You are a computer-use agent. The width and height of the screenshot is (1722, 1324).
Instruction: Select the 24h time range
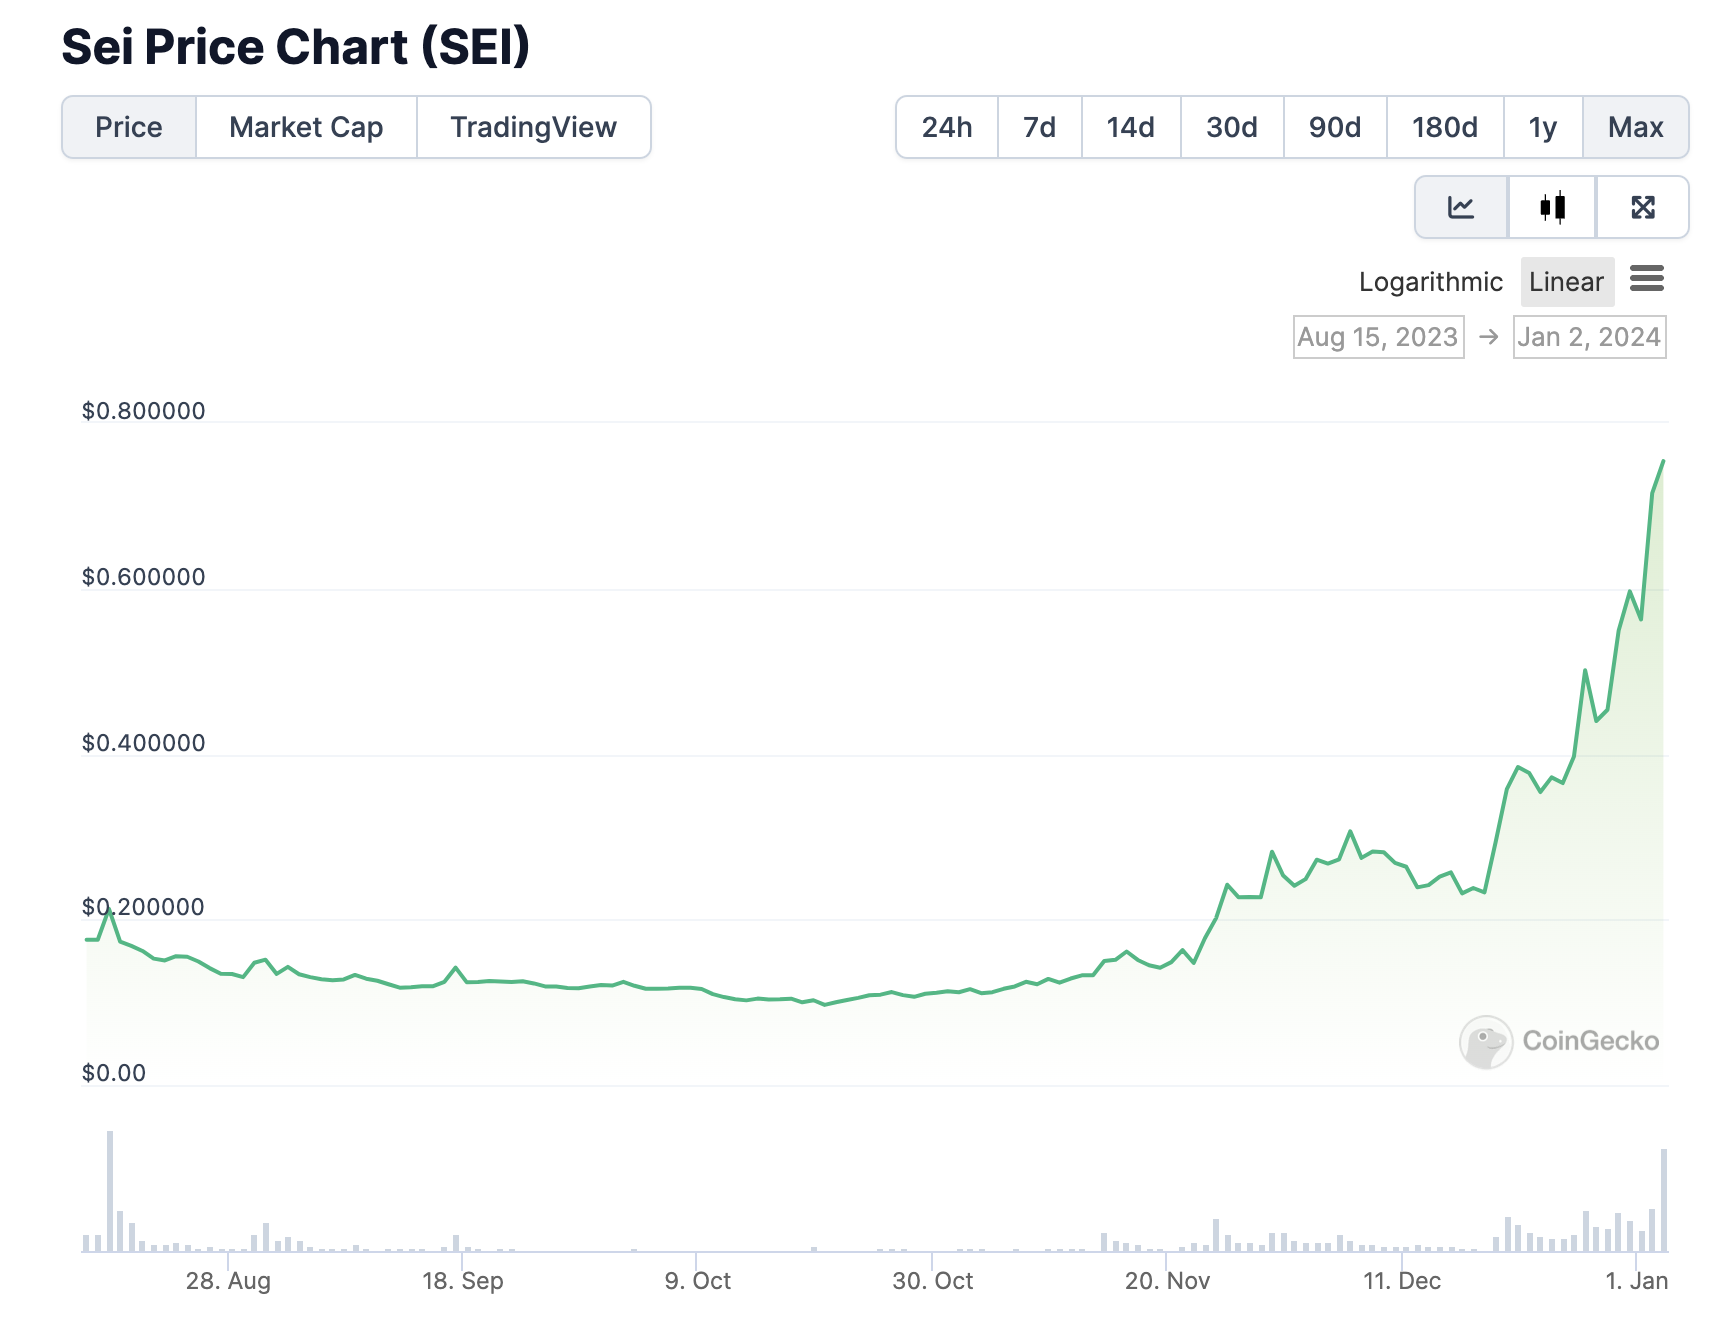947,127
